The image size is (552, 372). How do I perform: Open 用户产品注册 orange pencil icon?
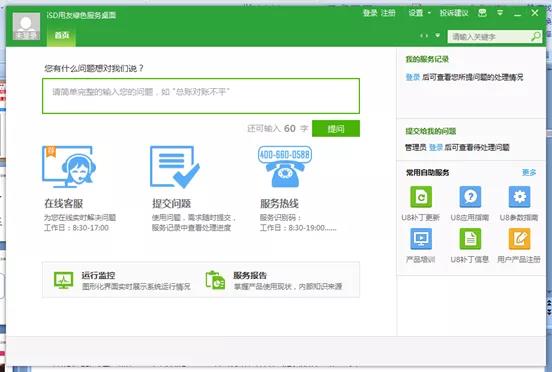pyautogui.click(x=519, y=239)
